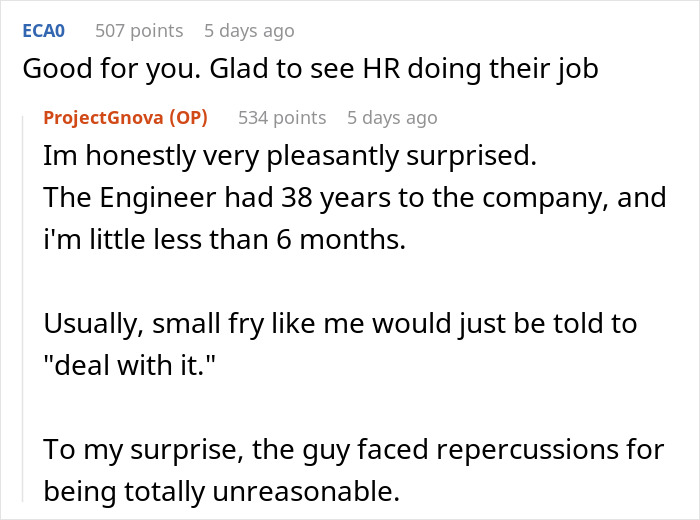
Task: Open the timestamp on ProjectGnova's reply
Action: coord(392,118)
